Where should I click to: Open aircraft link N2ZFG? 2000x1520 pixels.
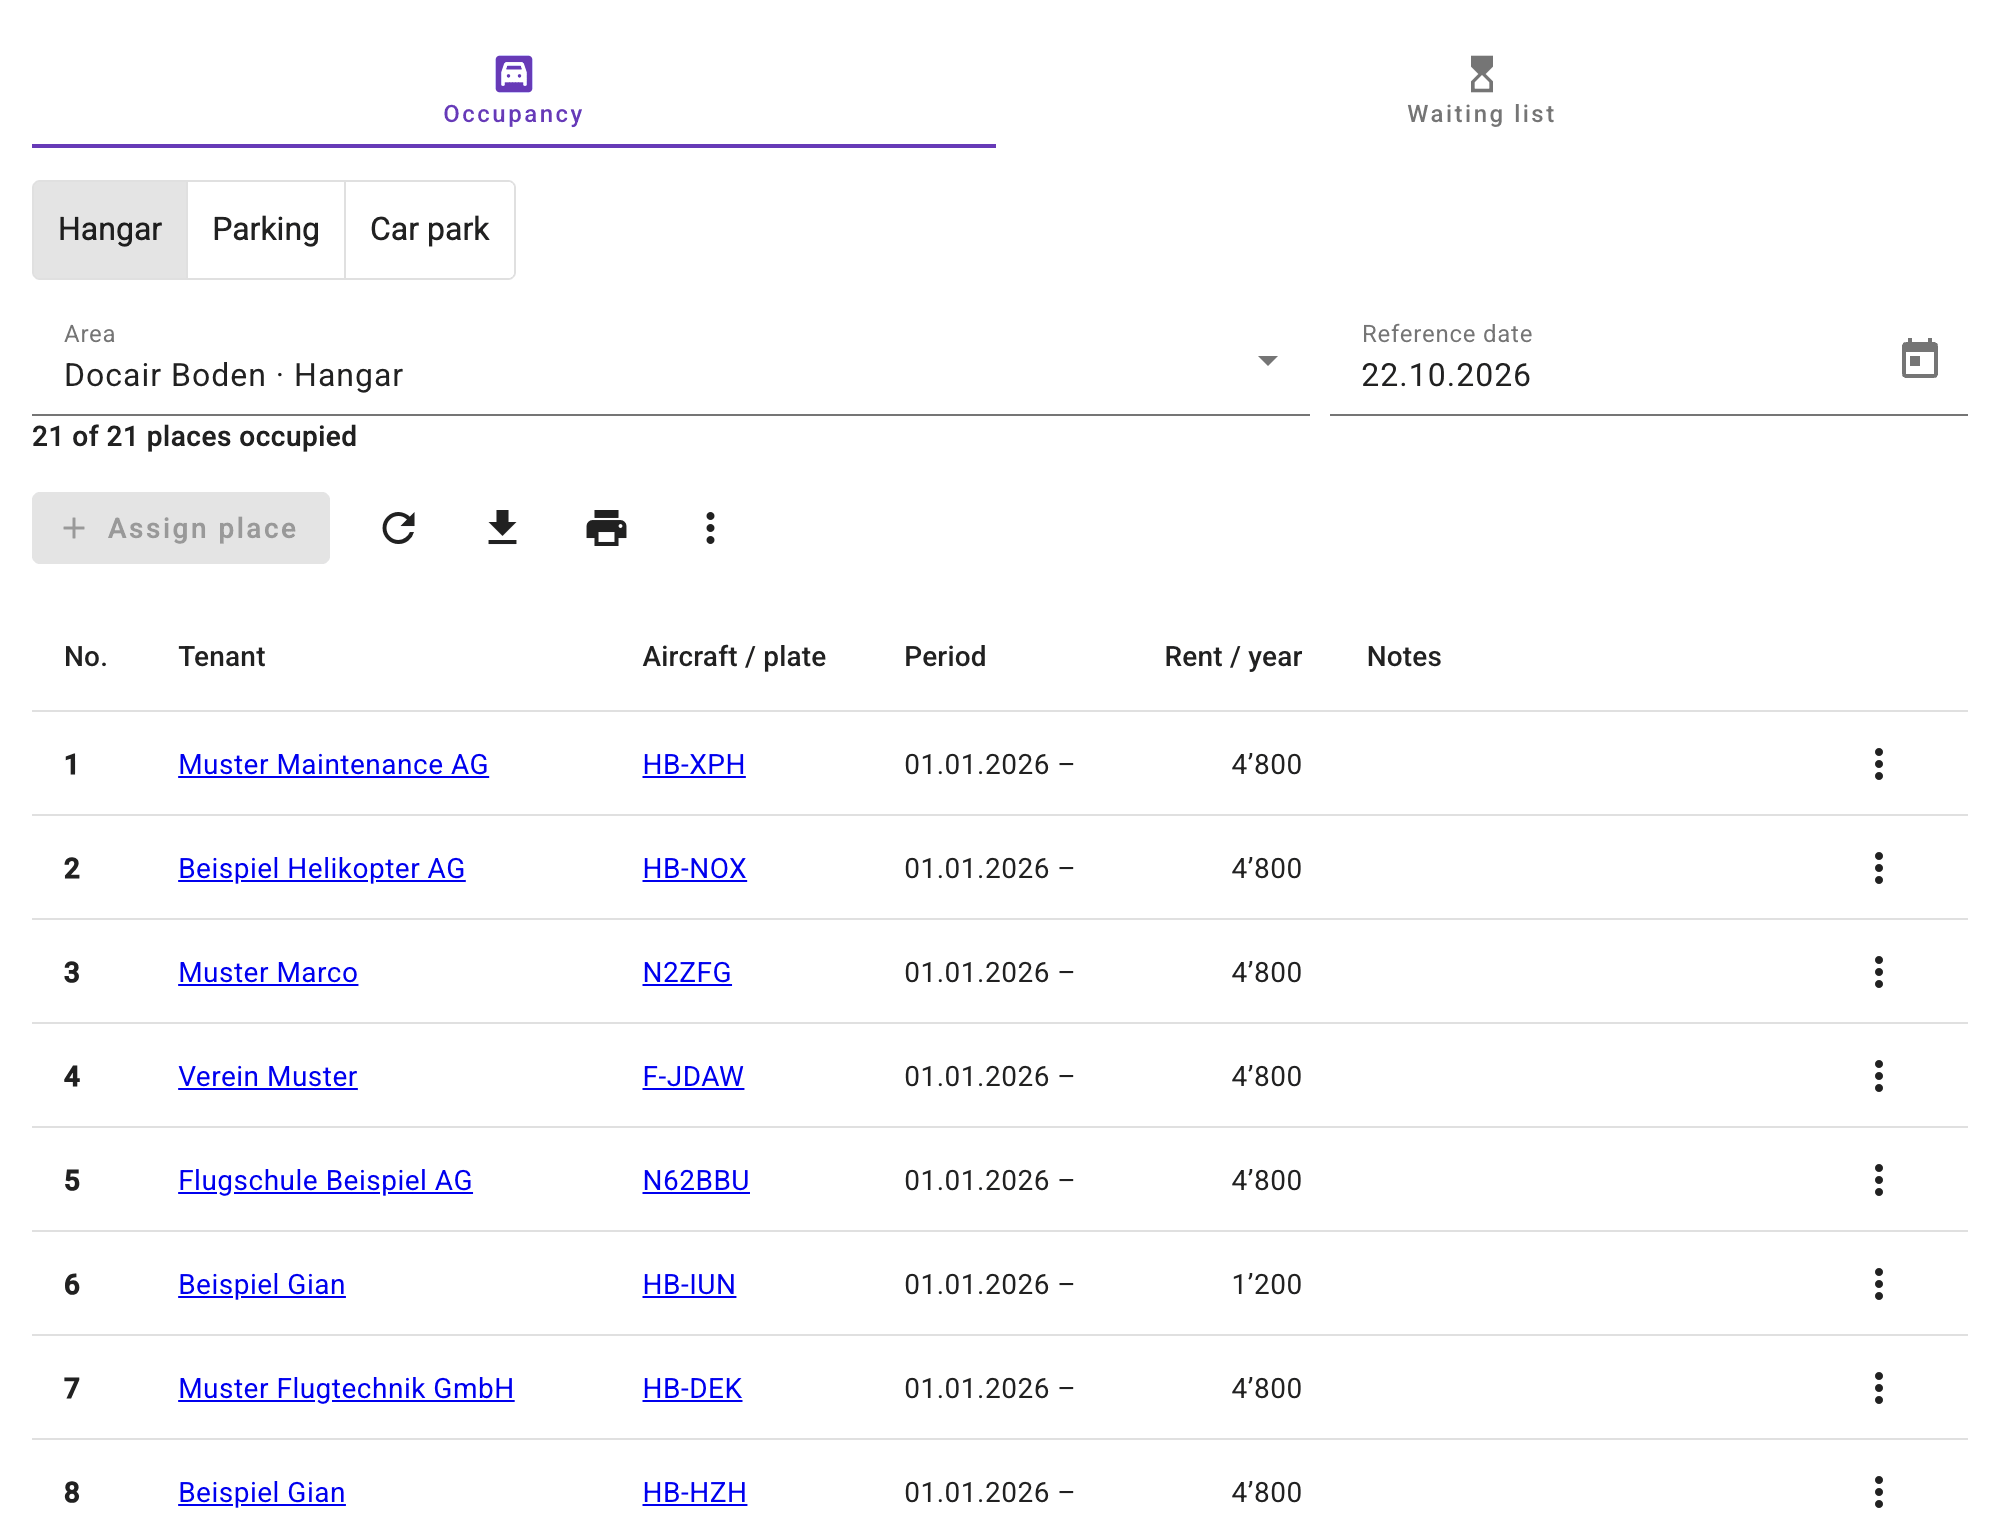point(687,973)
